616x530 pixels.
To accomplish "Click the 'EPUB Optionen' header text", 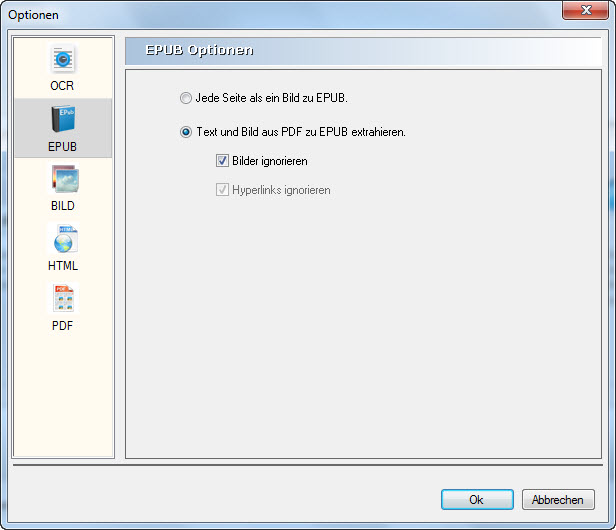I will click(200, 50).
